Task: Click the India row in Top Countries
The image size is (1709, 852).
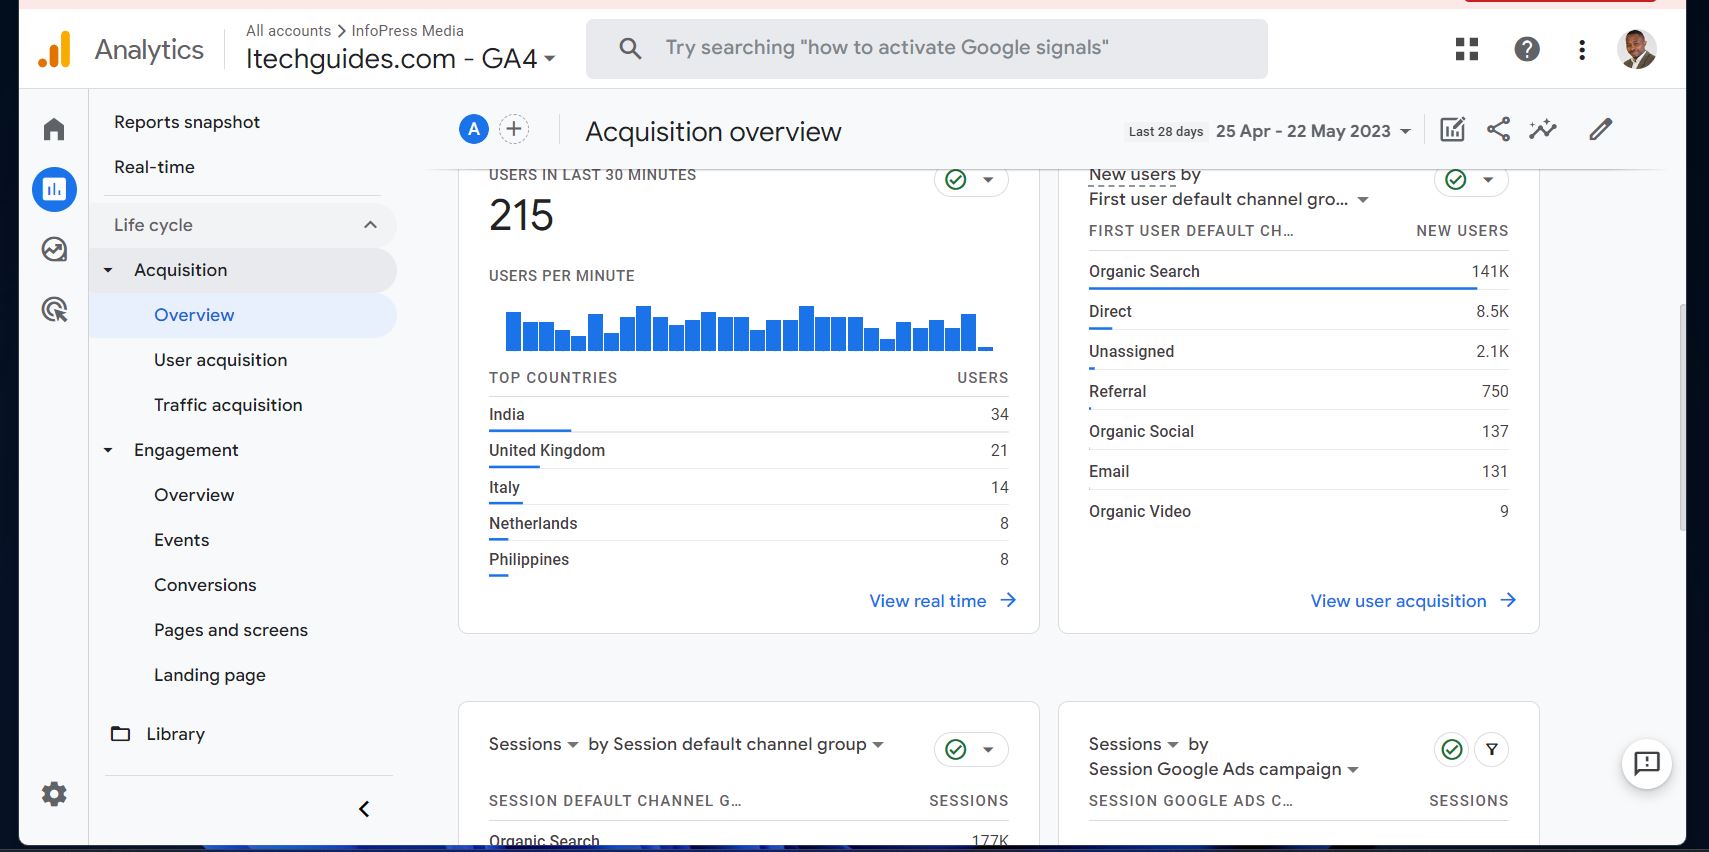Action: point(748,414)
